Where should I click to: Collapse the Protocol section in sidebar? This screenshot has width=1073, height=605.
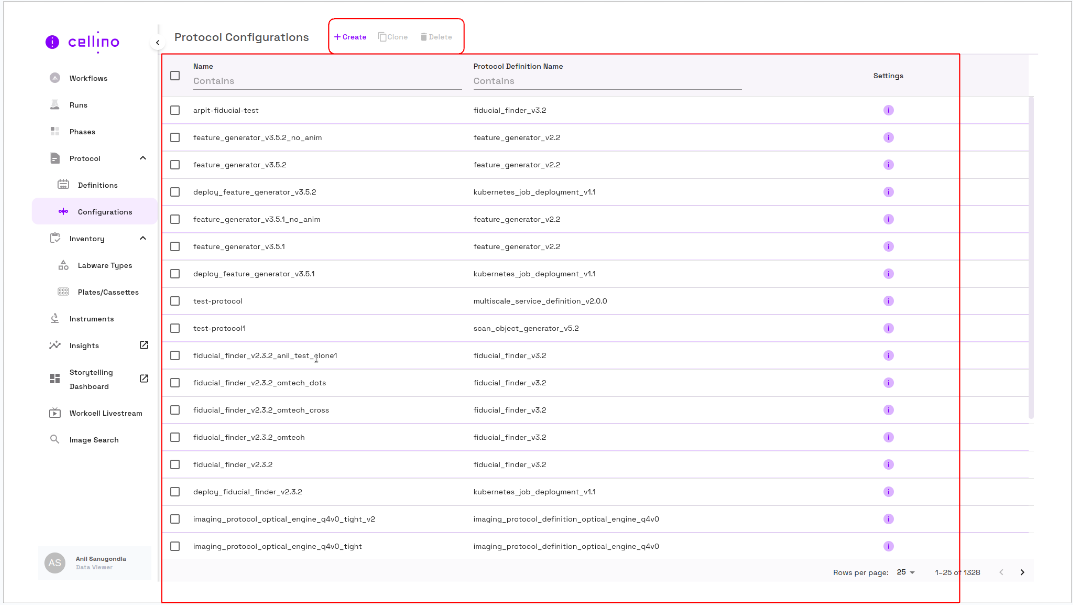143,158
